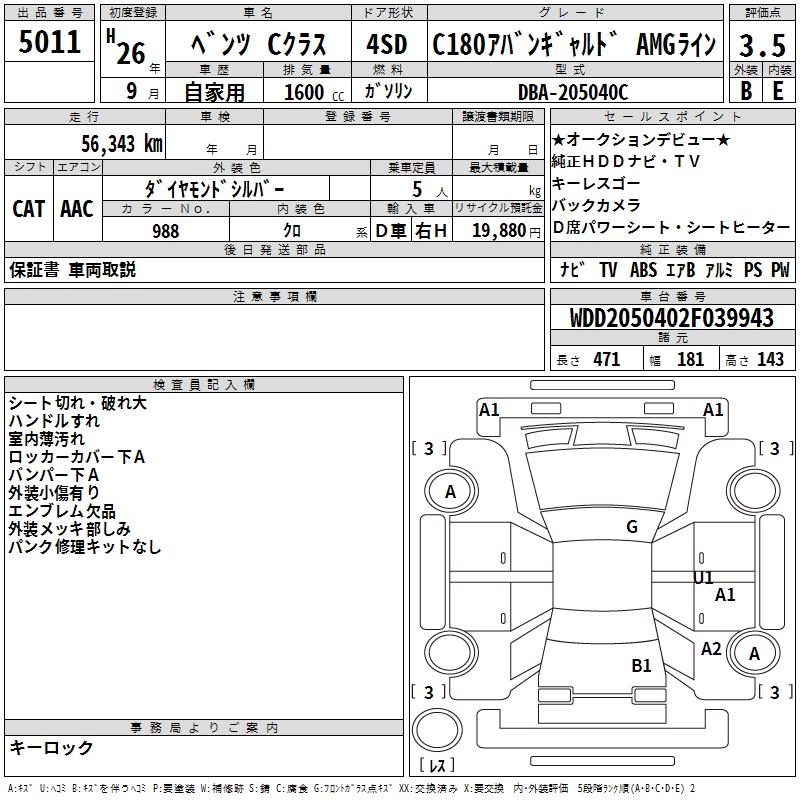Click アルミ equipment label

point(719,269)
